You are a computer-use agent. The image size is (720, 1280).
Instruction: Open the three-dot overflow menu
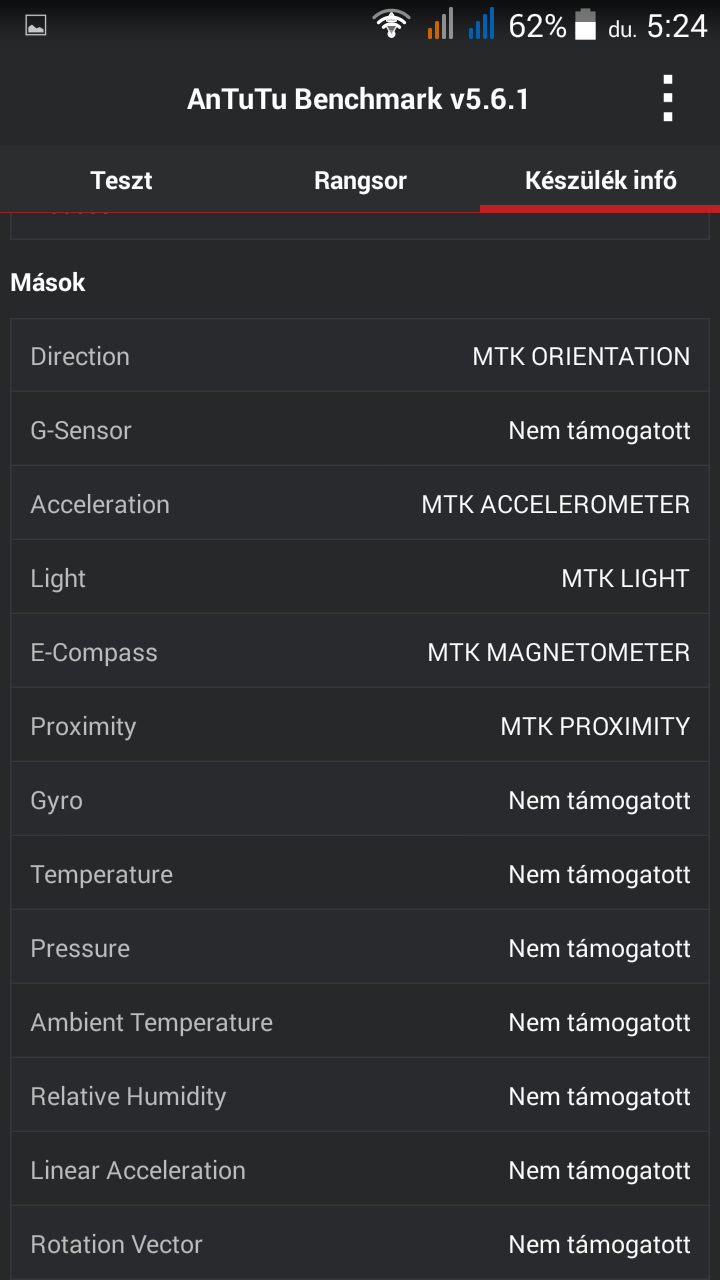(668, 99)
